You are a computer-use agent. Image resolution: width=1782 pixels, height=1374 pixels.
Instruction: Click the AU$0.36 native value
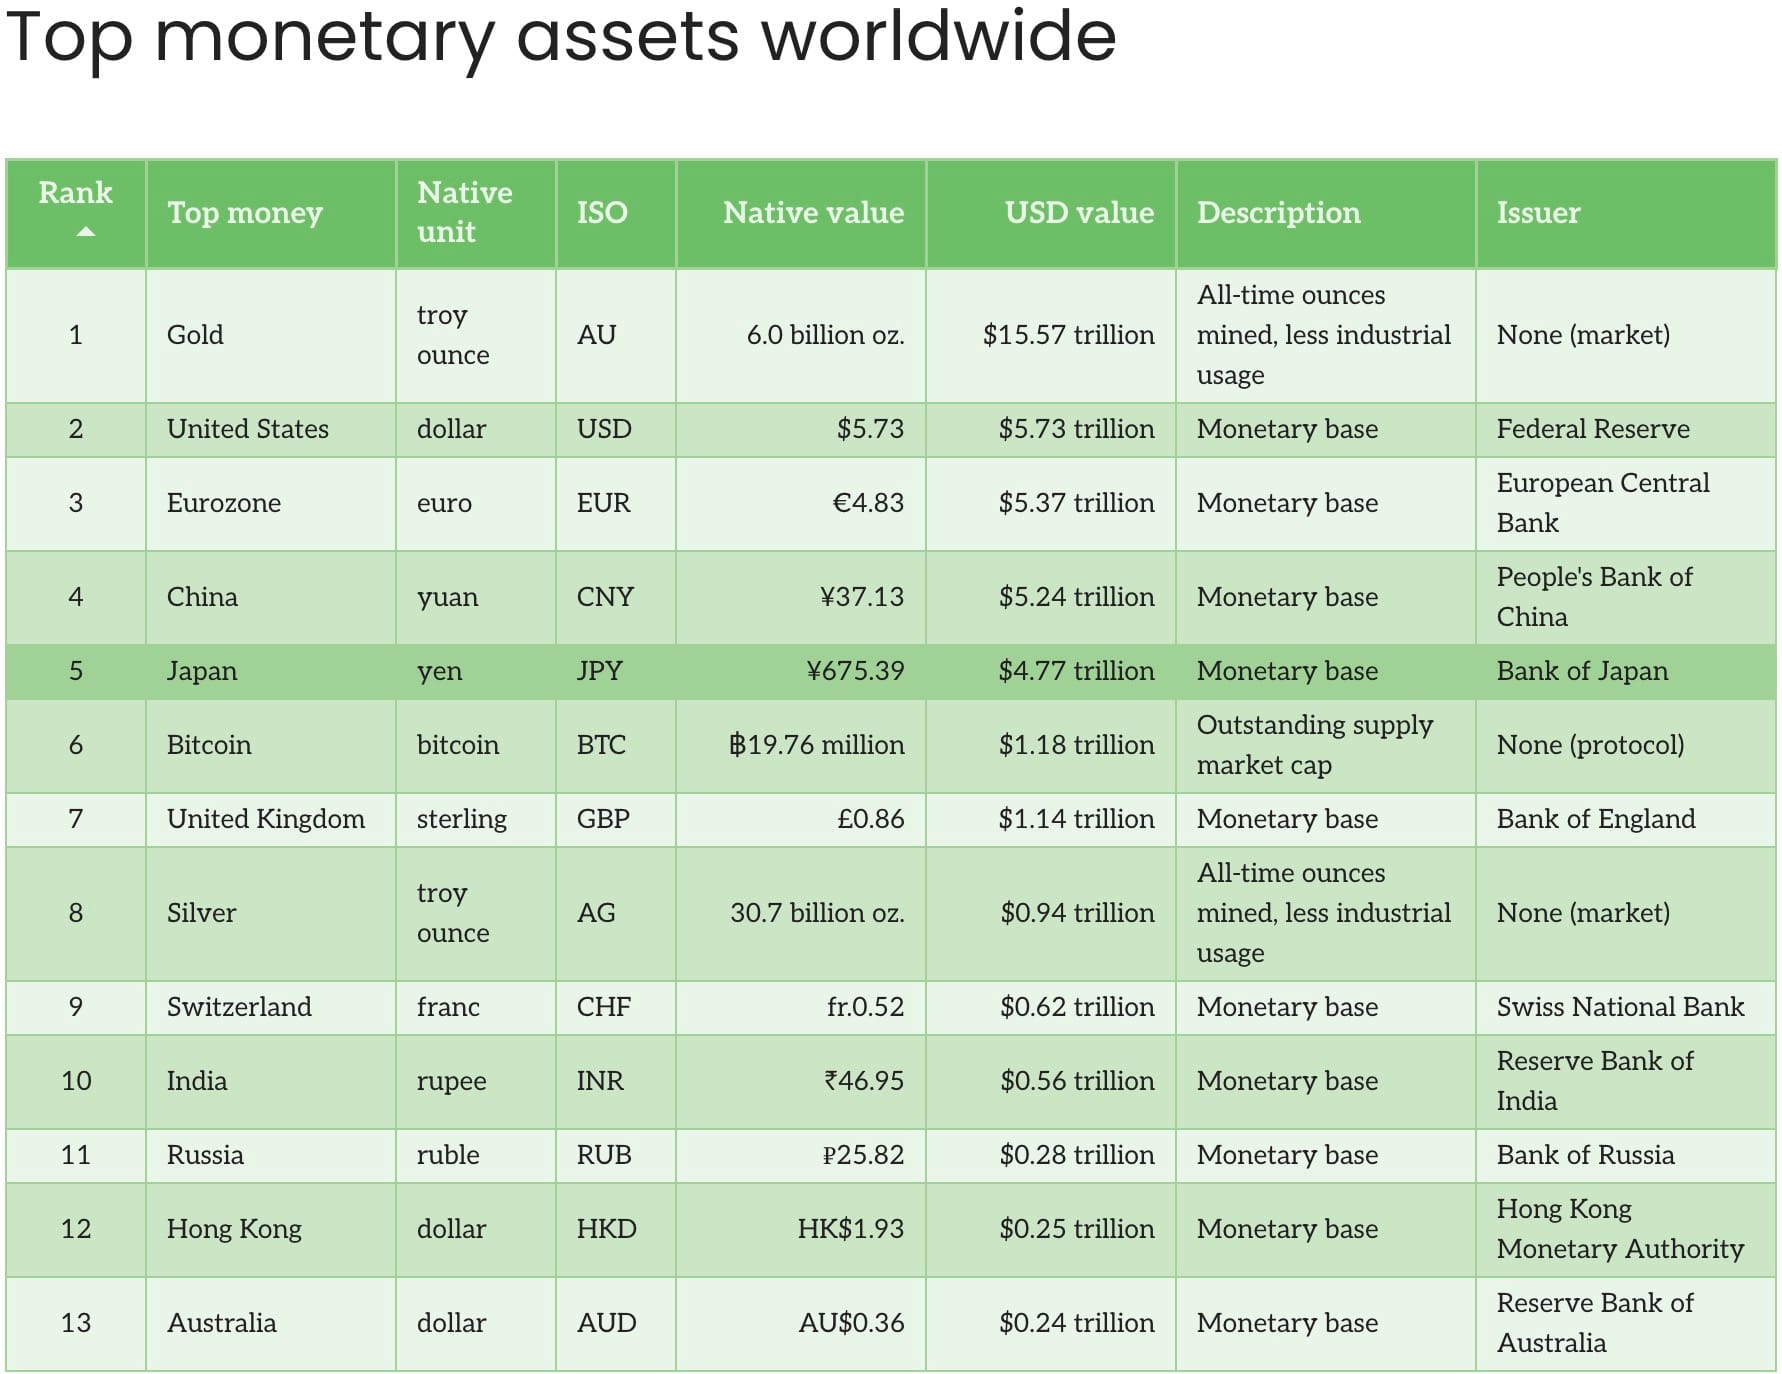[851, 1323]
